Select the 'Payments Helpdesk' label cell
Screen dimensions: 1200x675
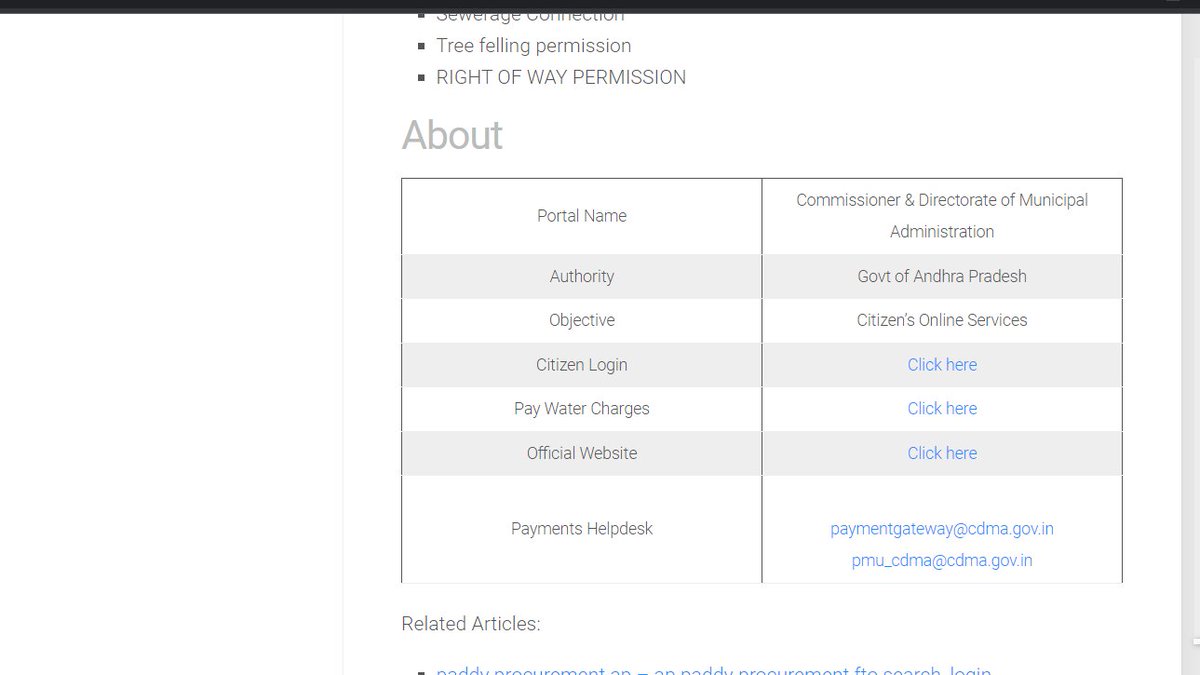click(582, 529)
